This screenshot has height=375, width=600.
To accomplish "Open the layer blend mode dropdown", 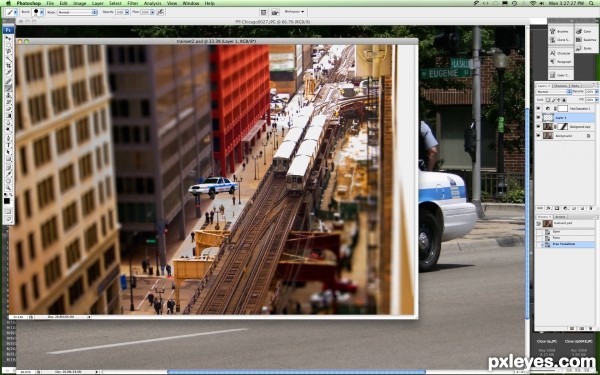I will tap(554, 92).
